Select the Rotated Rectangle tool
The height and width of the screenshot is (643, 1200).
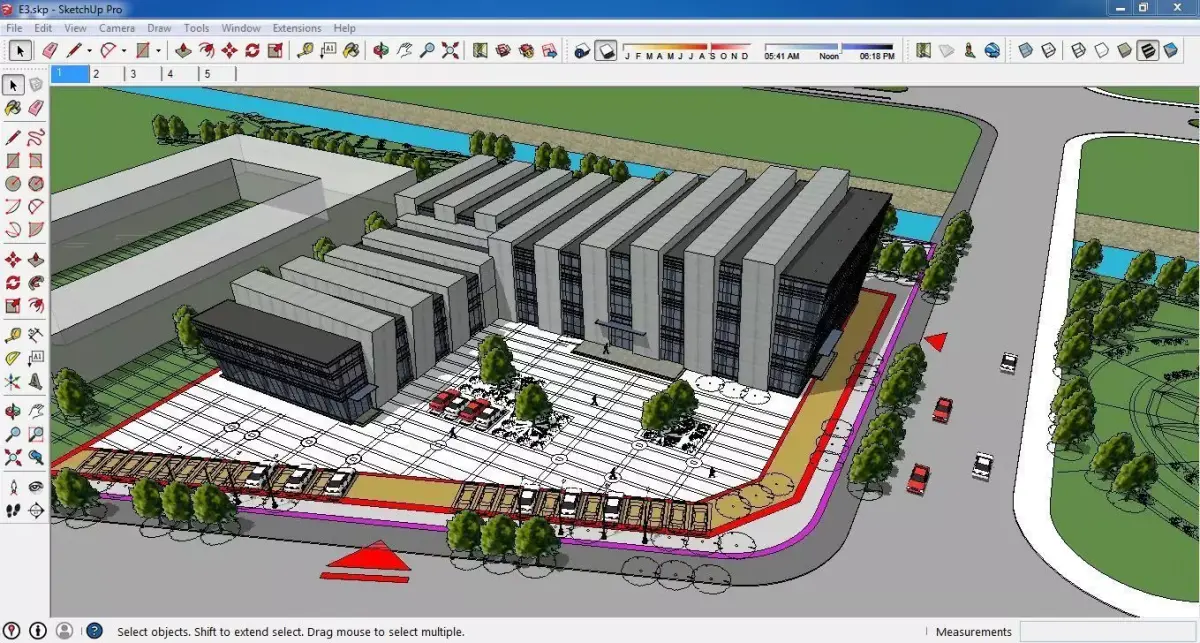click(36, 160)
